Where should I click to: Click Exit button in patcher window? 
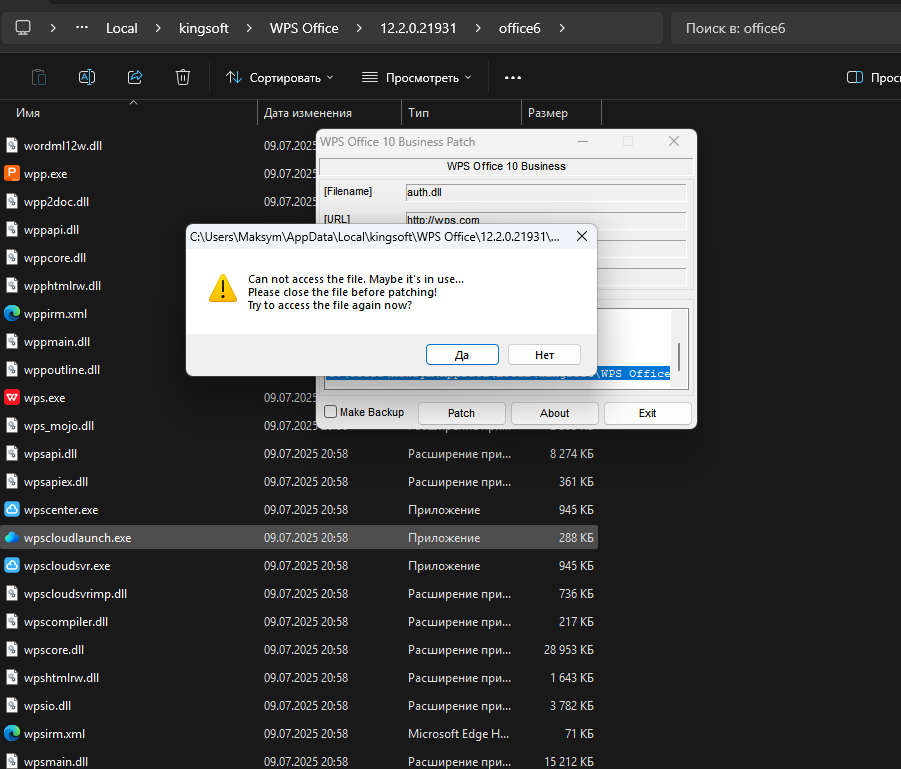click(x=648, y=413)
